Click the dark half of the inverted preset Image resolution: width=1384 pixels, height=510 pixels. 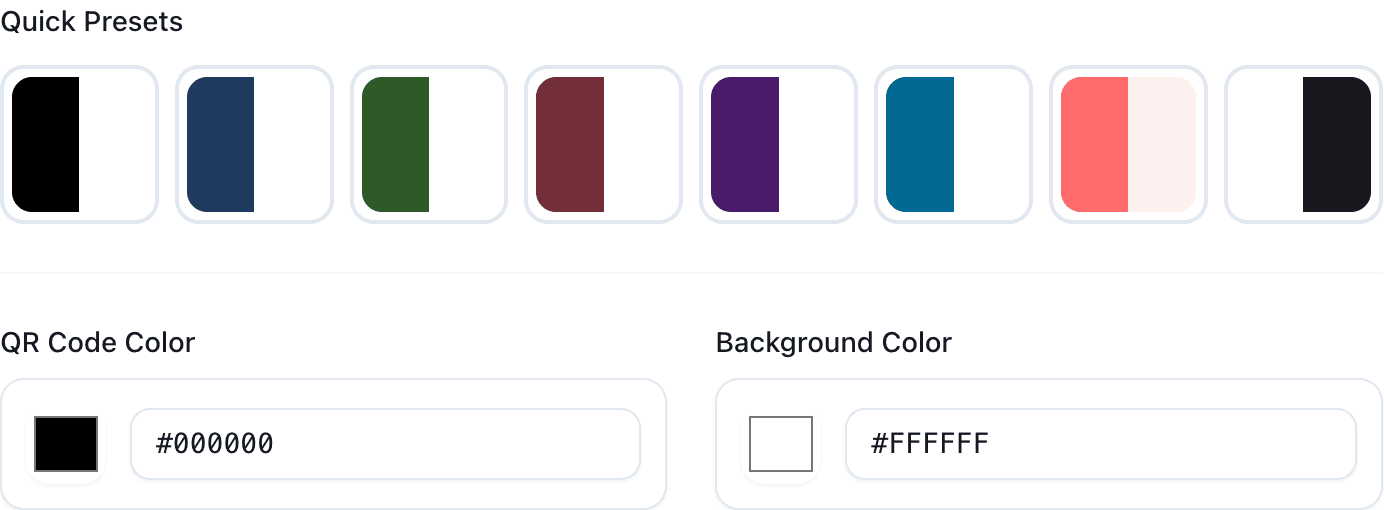(1336, 144)
